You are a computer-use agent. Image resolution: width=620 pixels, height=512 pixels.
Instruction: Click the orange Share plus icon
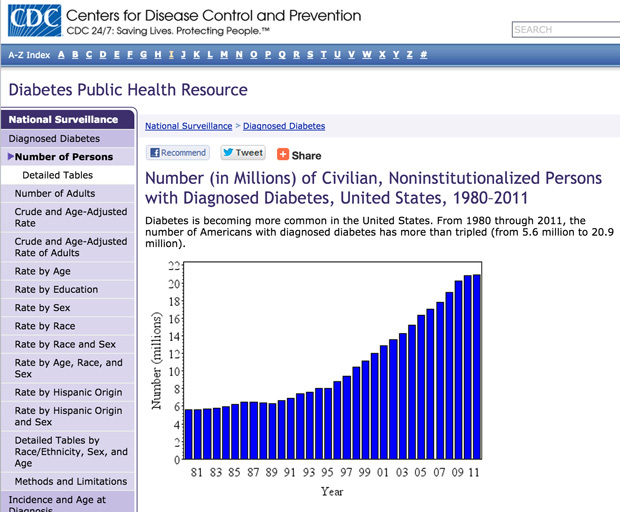pyautogui.click(x=283, y=155)
